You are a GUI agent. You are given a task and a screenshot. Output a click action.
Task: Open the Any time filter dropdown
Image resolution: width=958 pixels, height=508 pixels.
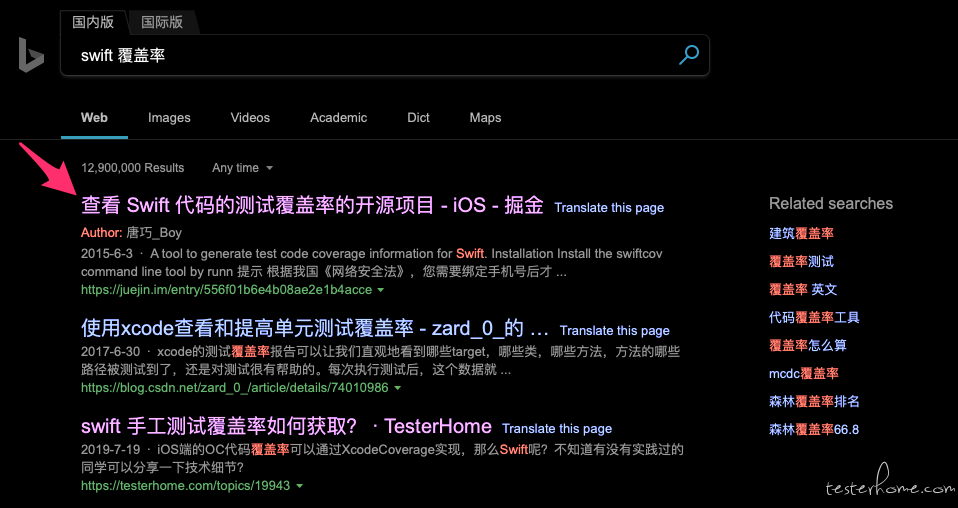coord(242,167)
